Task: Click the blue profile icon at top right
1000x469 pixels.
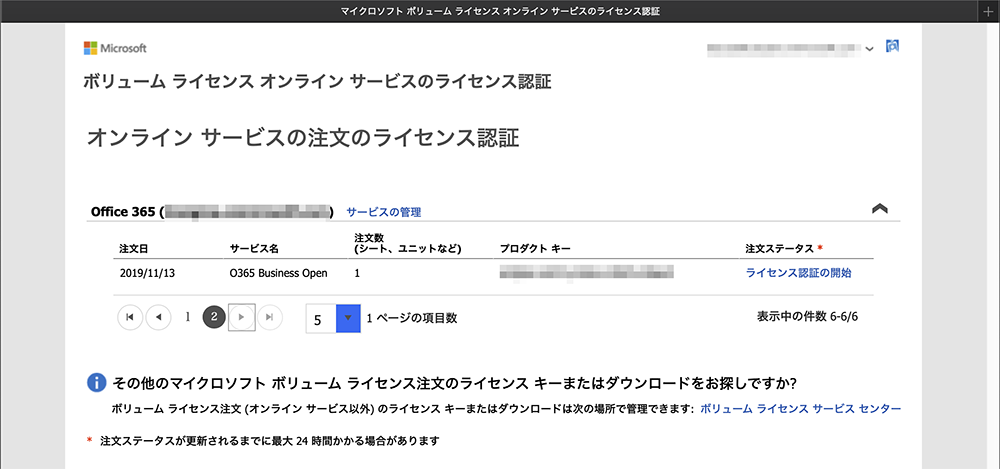Action: tap(893, 47)
